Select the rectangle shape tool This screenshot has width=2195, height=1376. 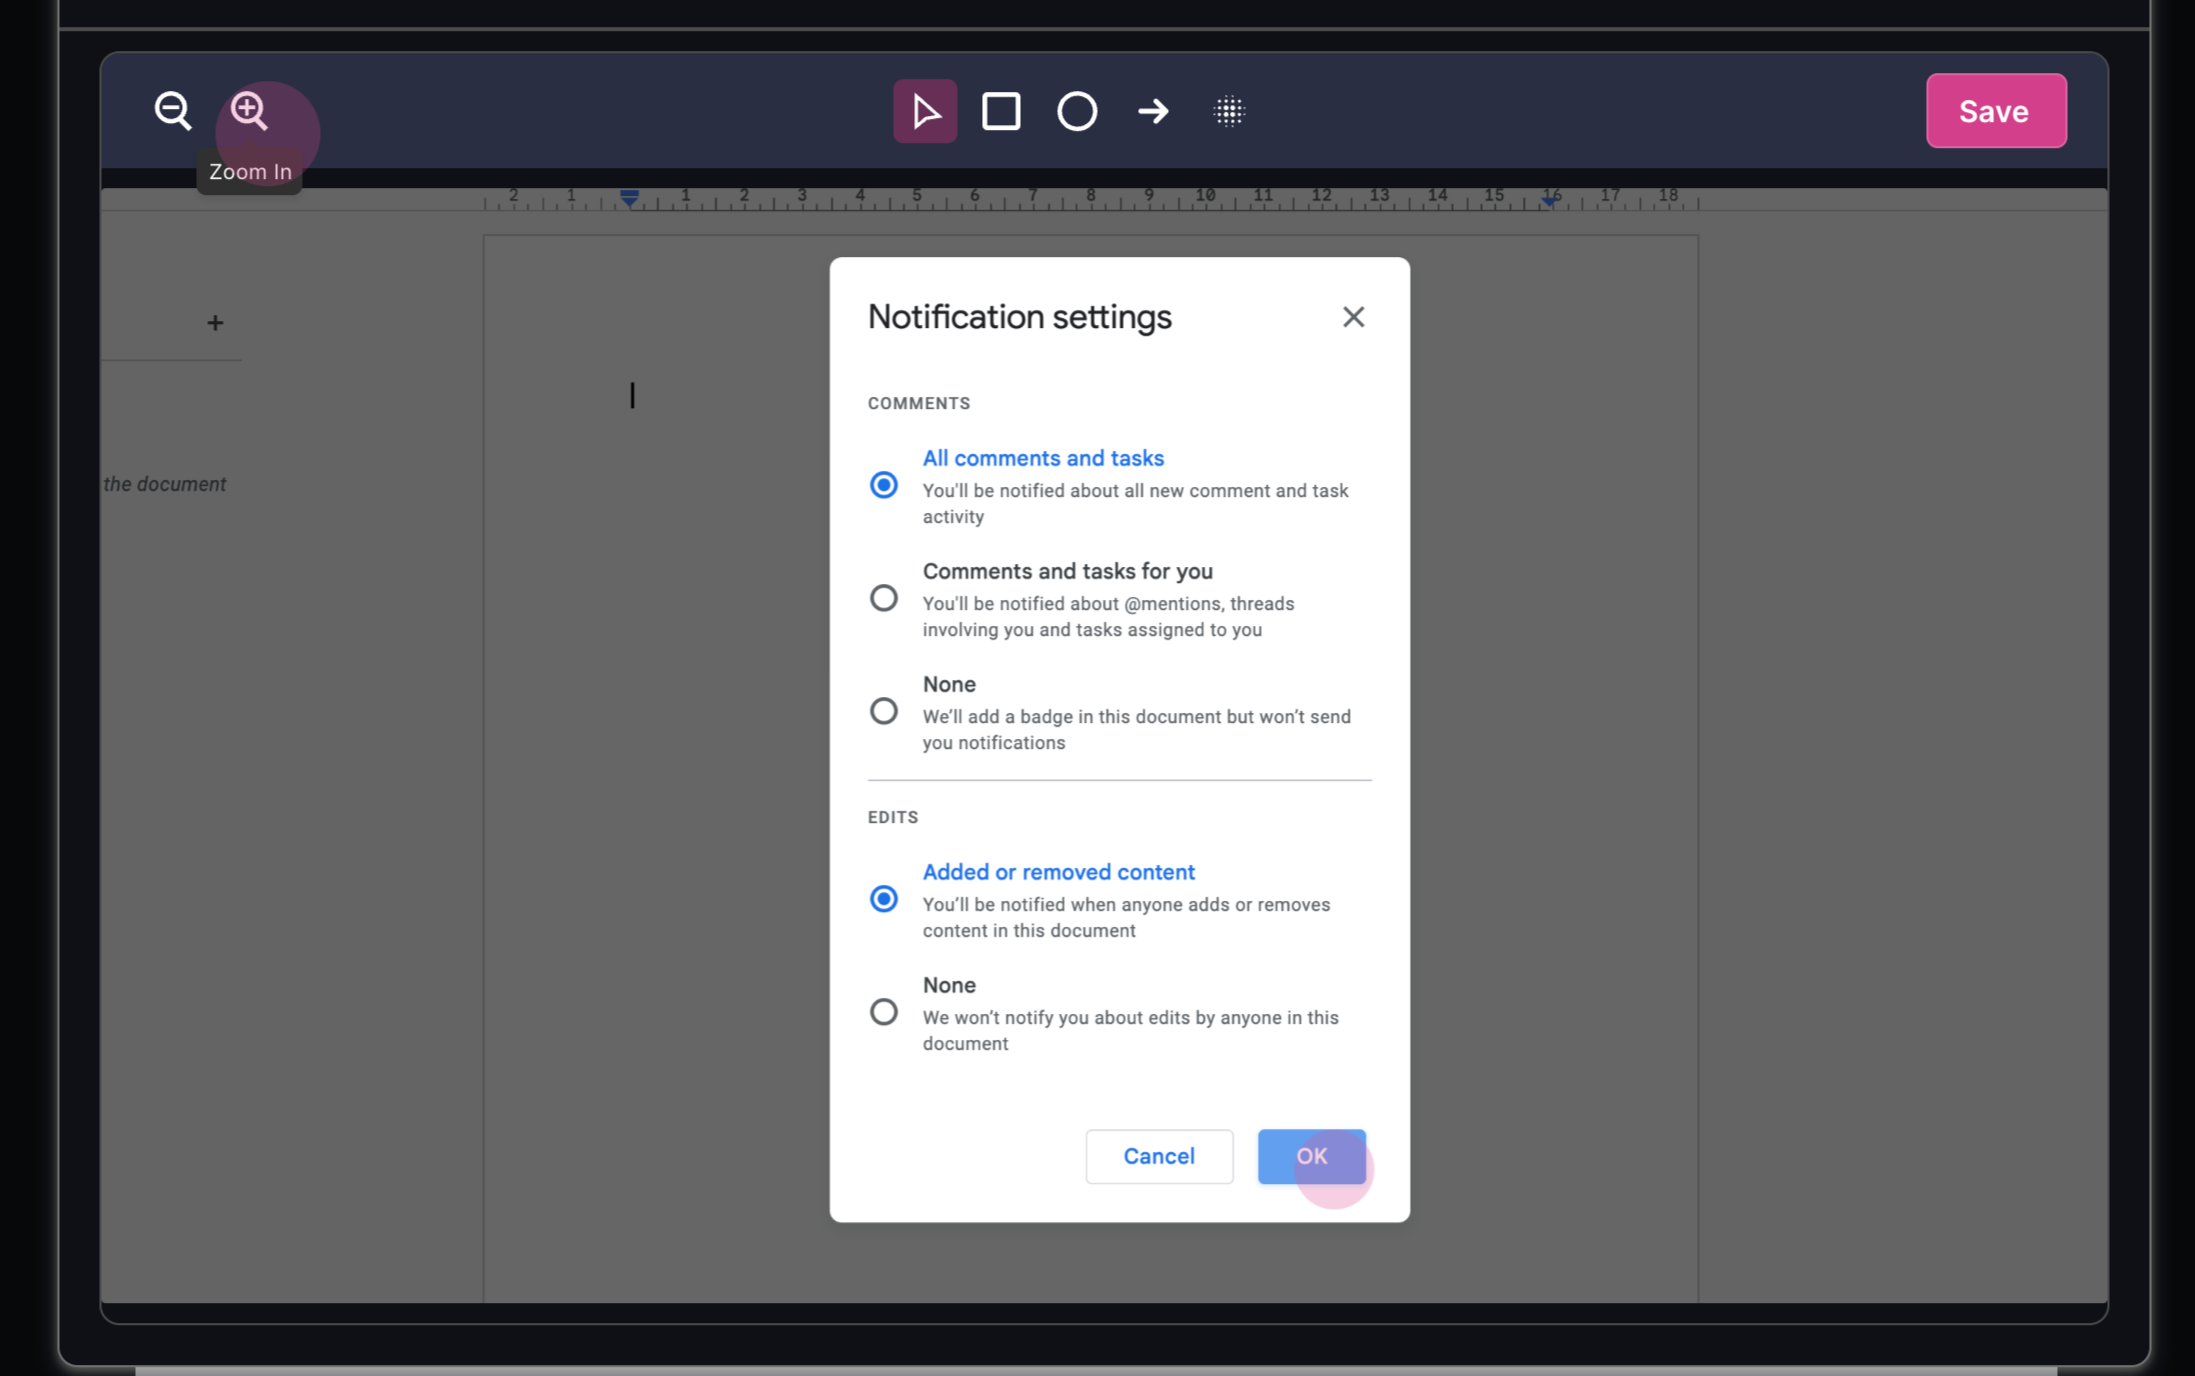pos(1001,111)
